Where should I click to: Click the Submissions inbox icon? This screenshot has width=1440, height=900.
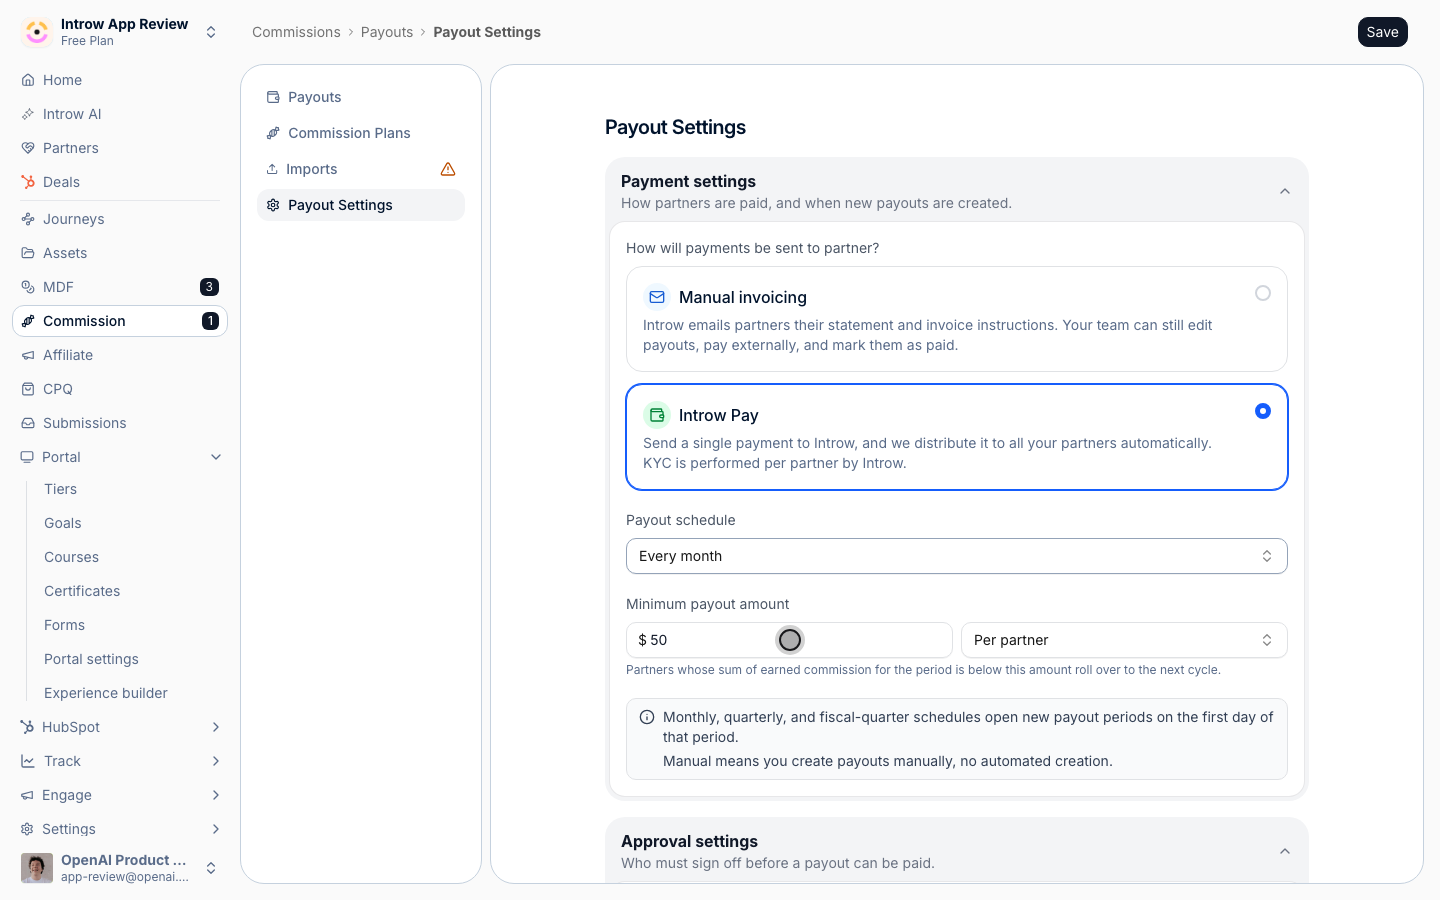point(28,423)
